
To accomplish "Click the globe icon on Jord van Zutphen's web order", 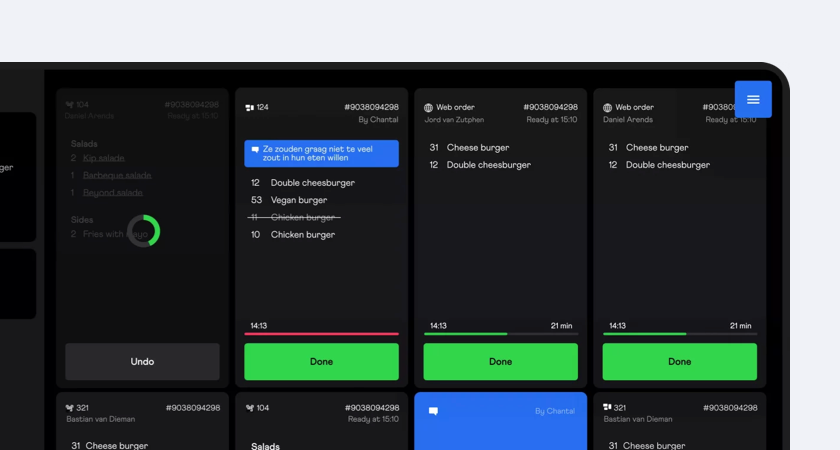I will click(428, 108).
